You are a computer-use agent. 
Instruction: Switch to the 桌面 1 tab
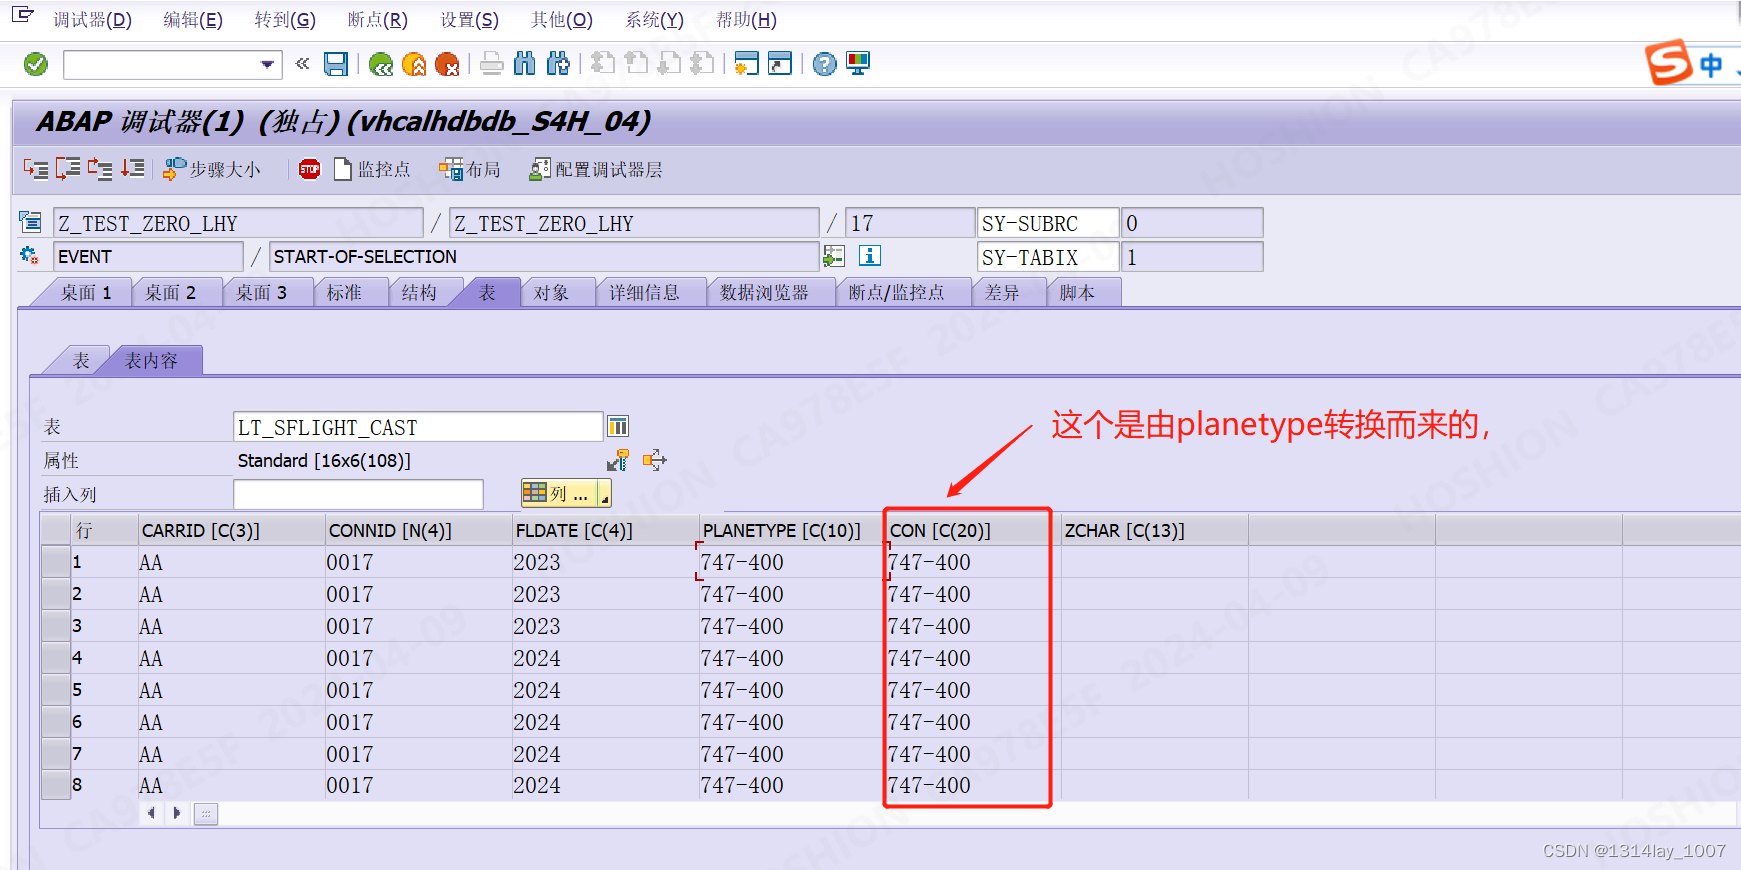pyautogui.click(x=86, y=292)
